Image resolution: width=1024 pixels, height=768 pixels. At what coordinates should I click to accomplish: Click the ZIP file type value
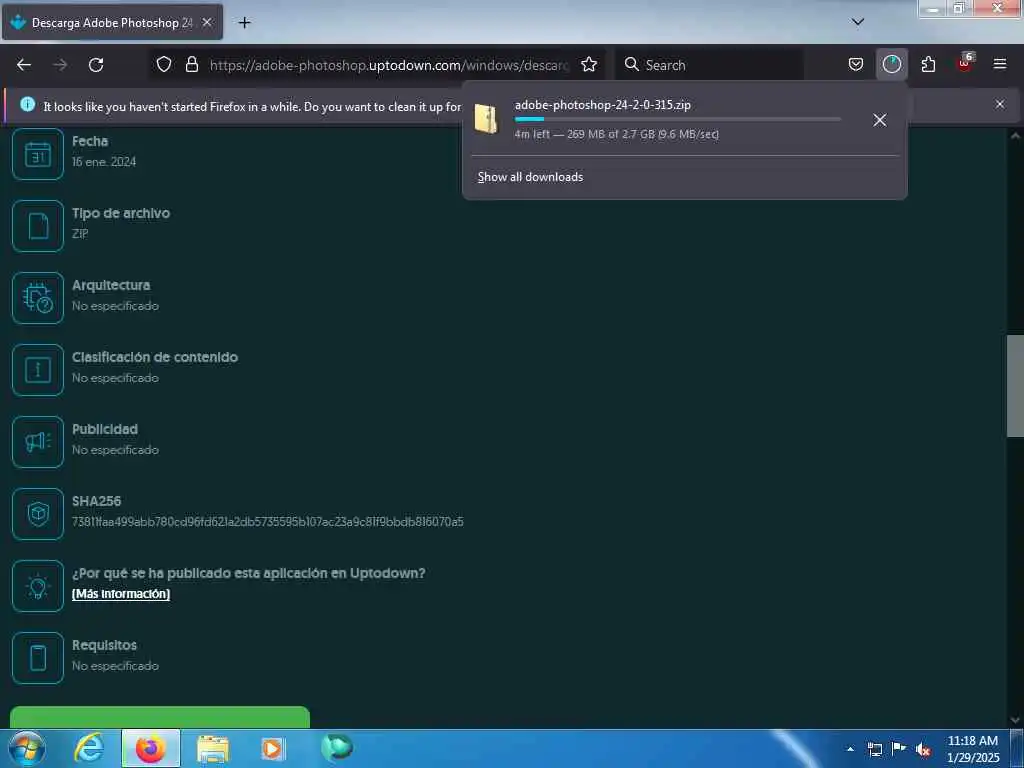80,234
